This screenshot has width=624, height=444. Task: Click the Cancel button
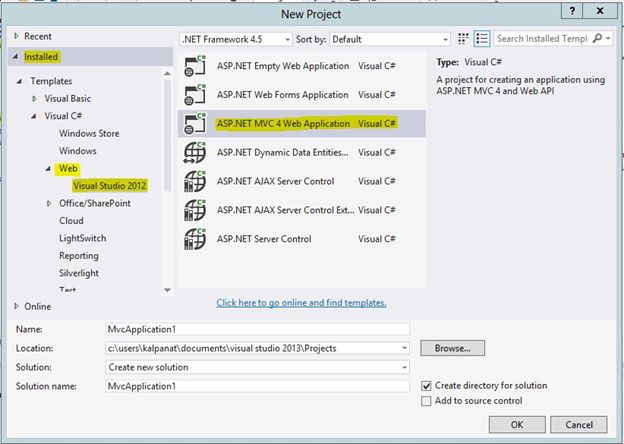[579, 425]
